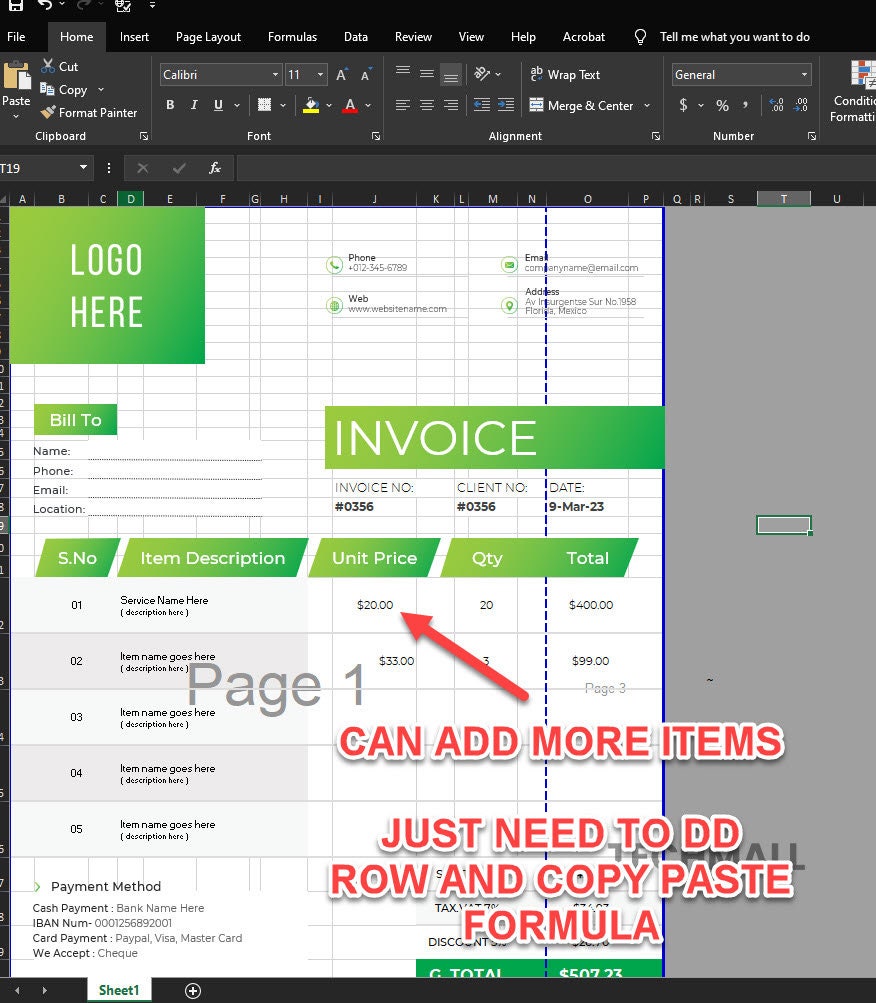Apply the Percent Style format

click(721, 105)
